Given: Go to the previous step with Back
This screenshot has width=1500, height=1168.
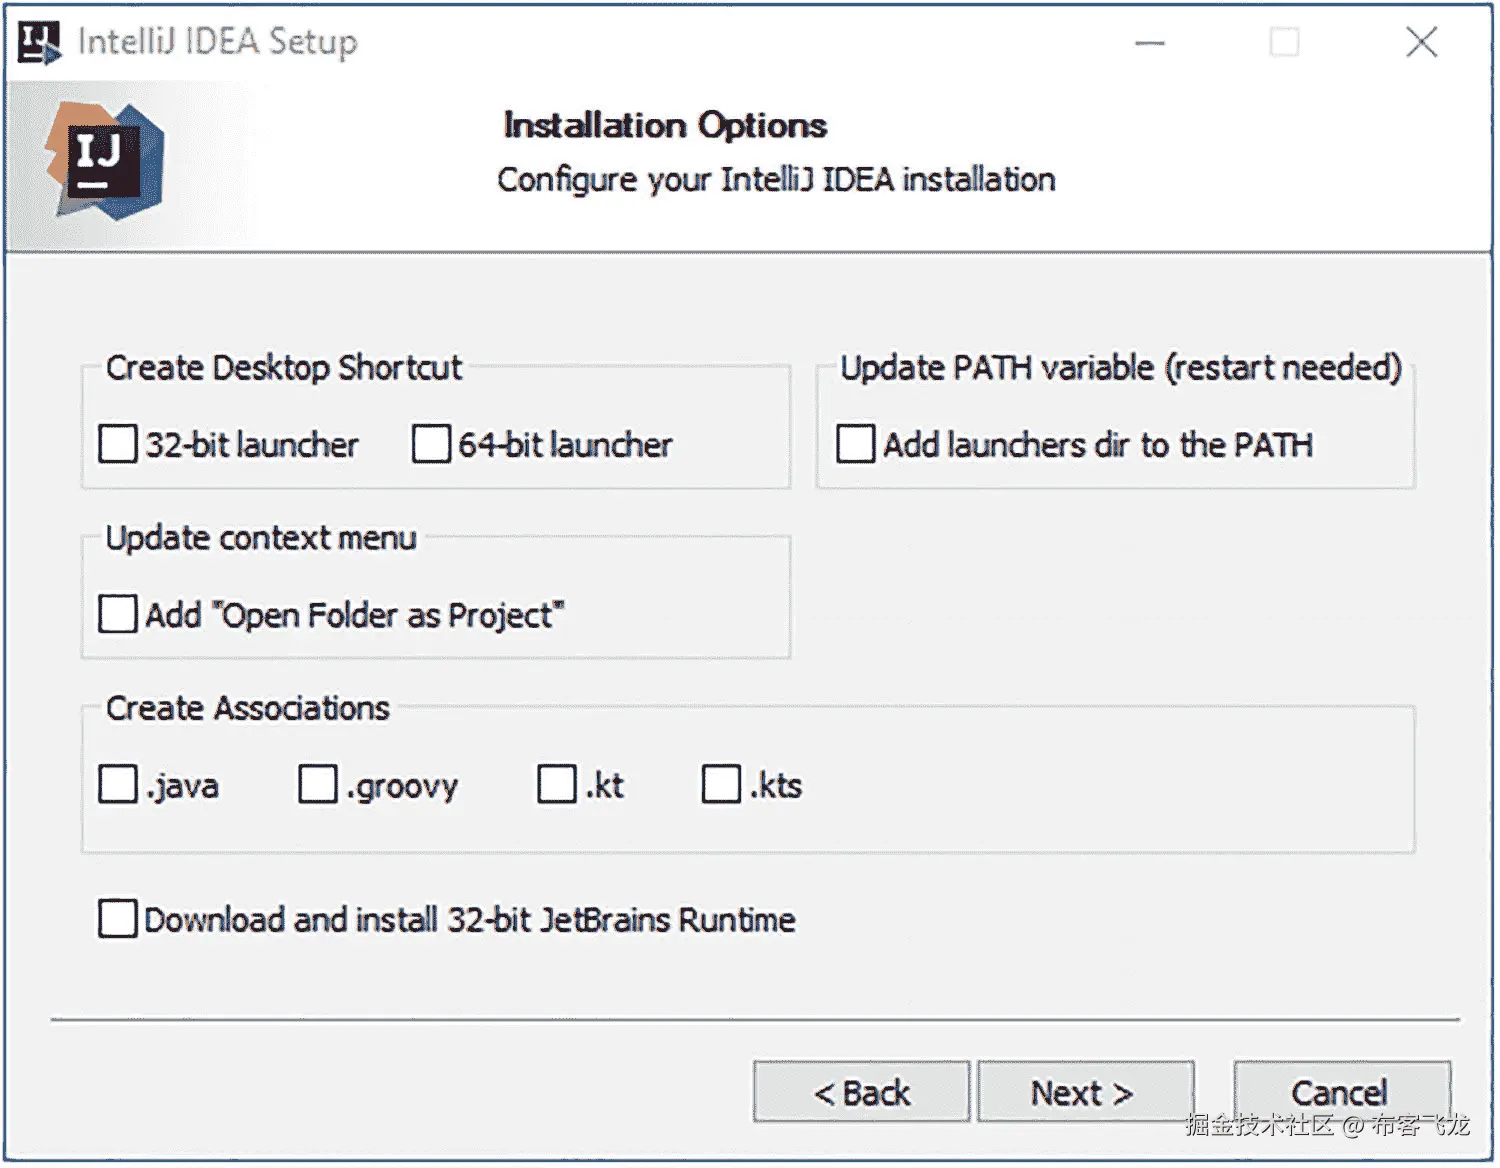Looking at the screenshot, I should tap(861, 1092).
